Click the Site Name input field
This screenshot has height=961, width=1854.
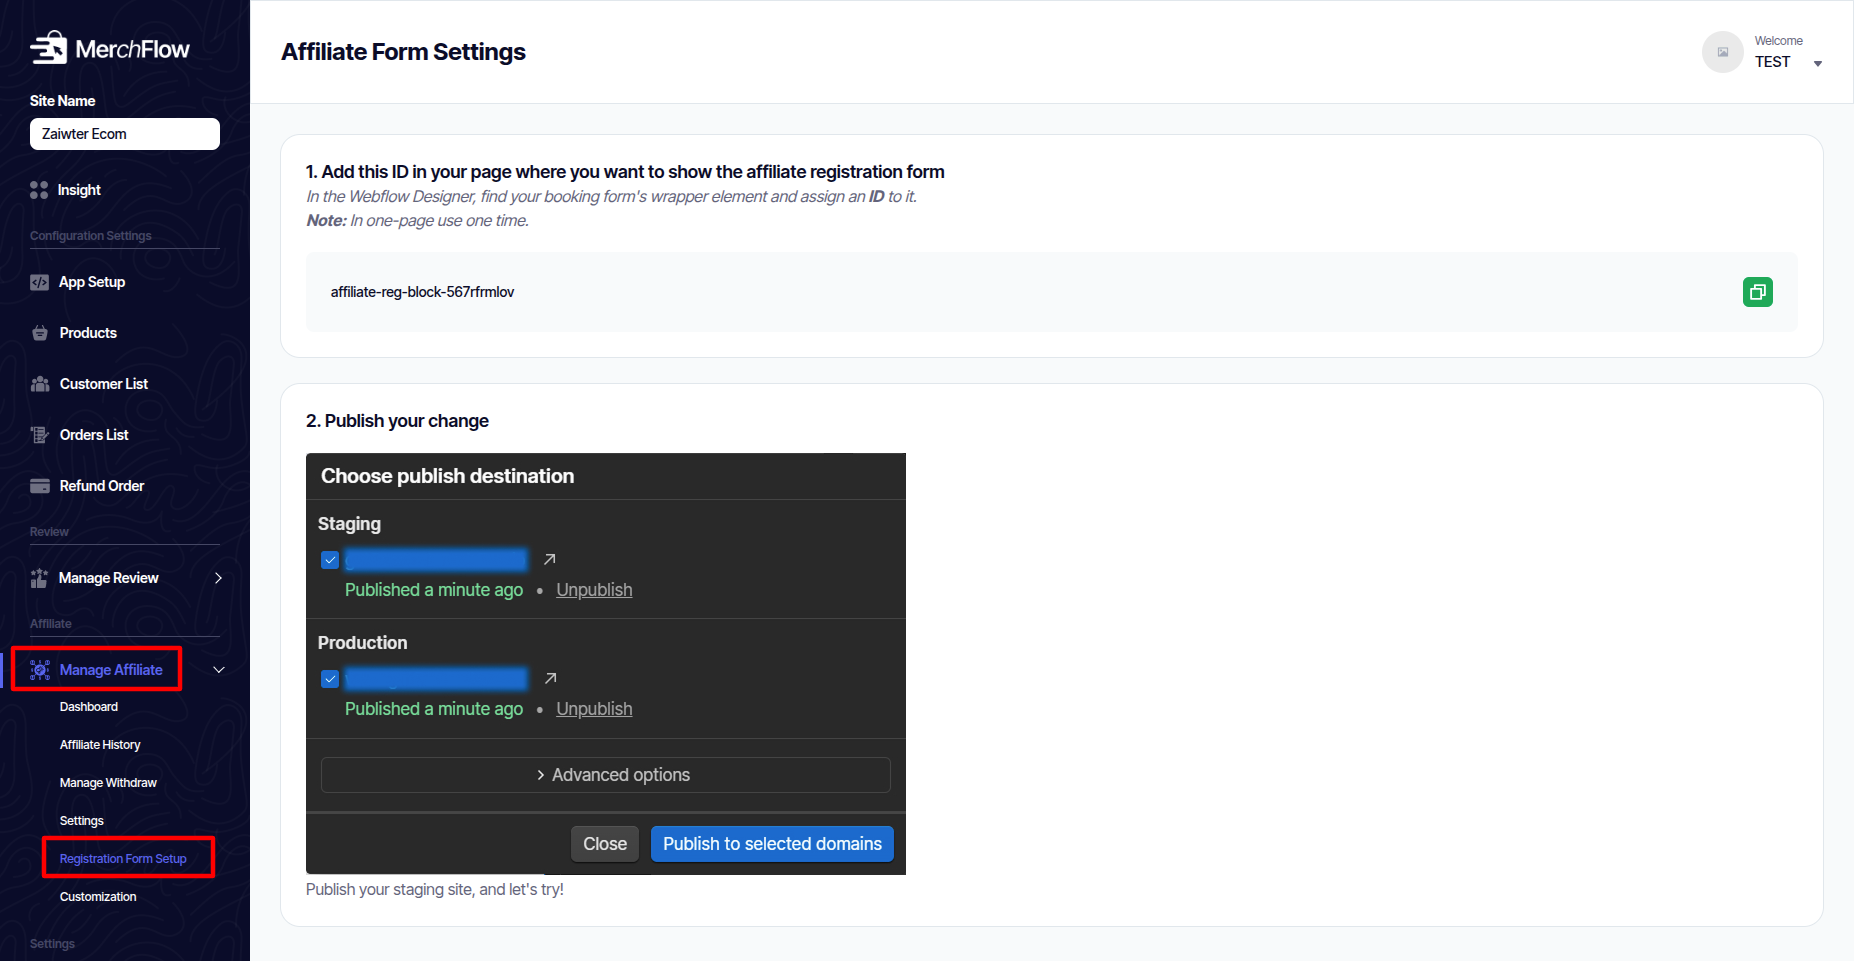click(x=125, y=134)
